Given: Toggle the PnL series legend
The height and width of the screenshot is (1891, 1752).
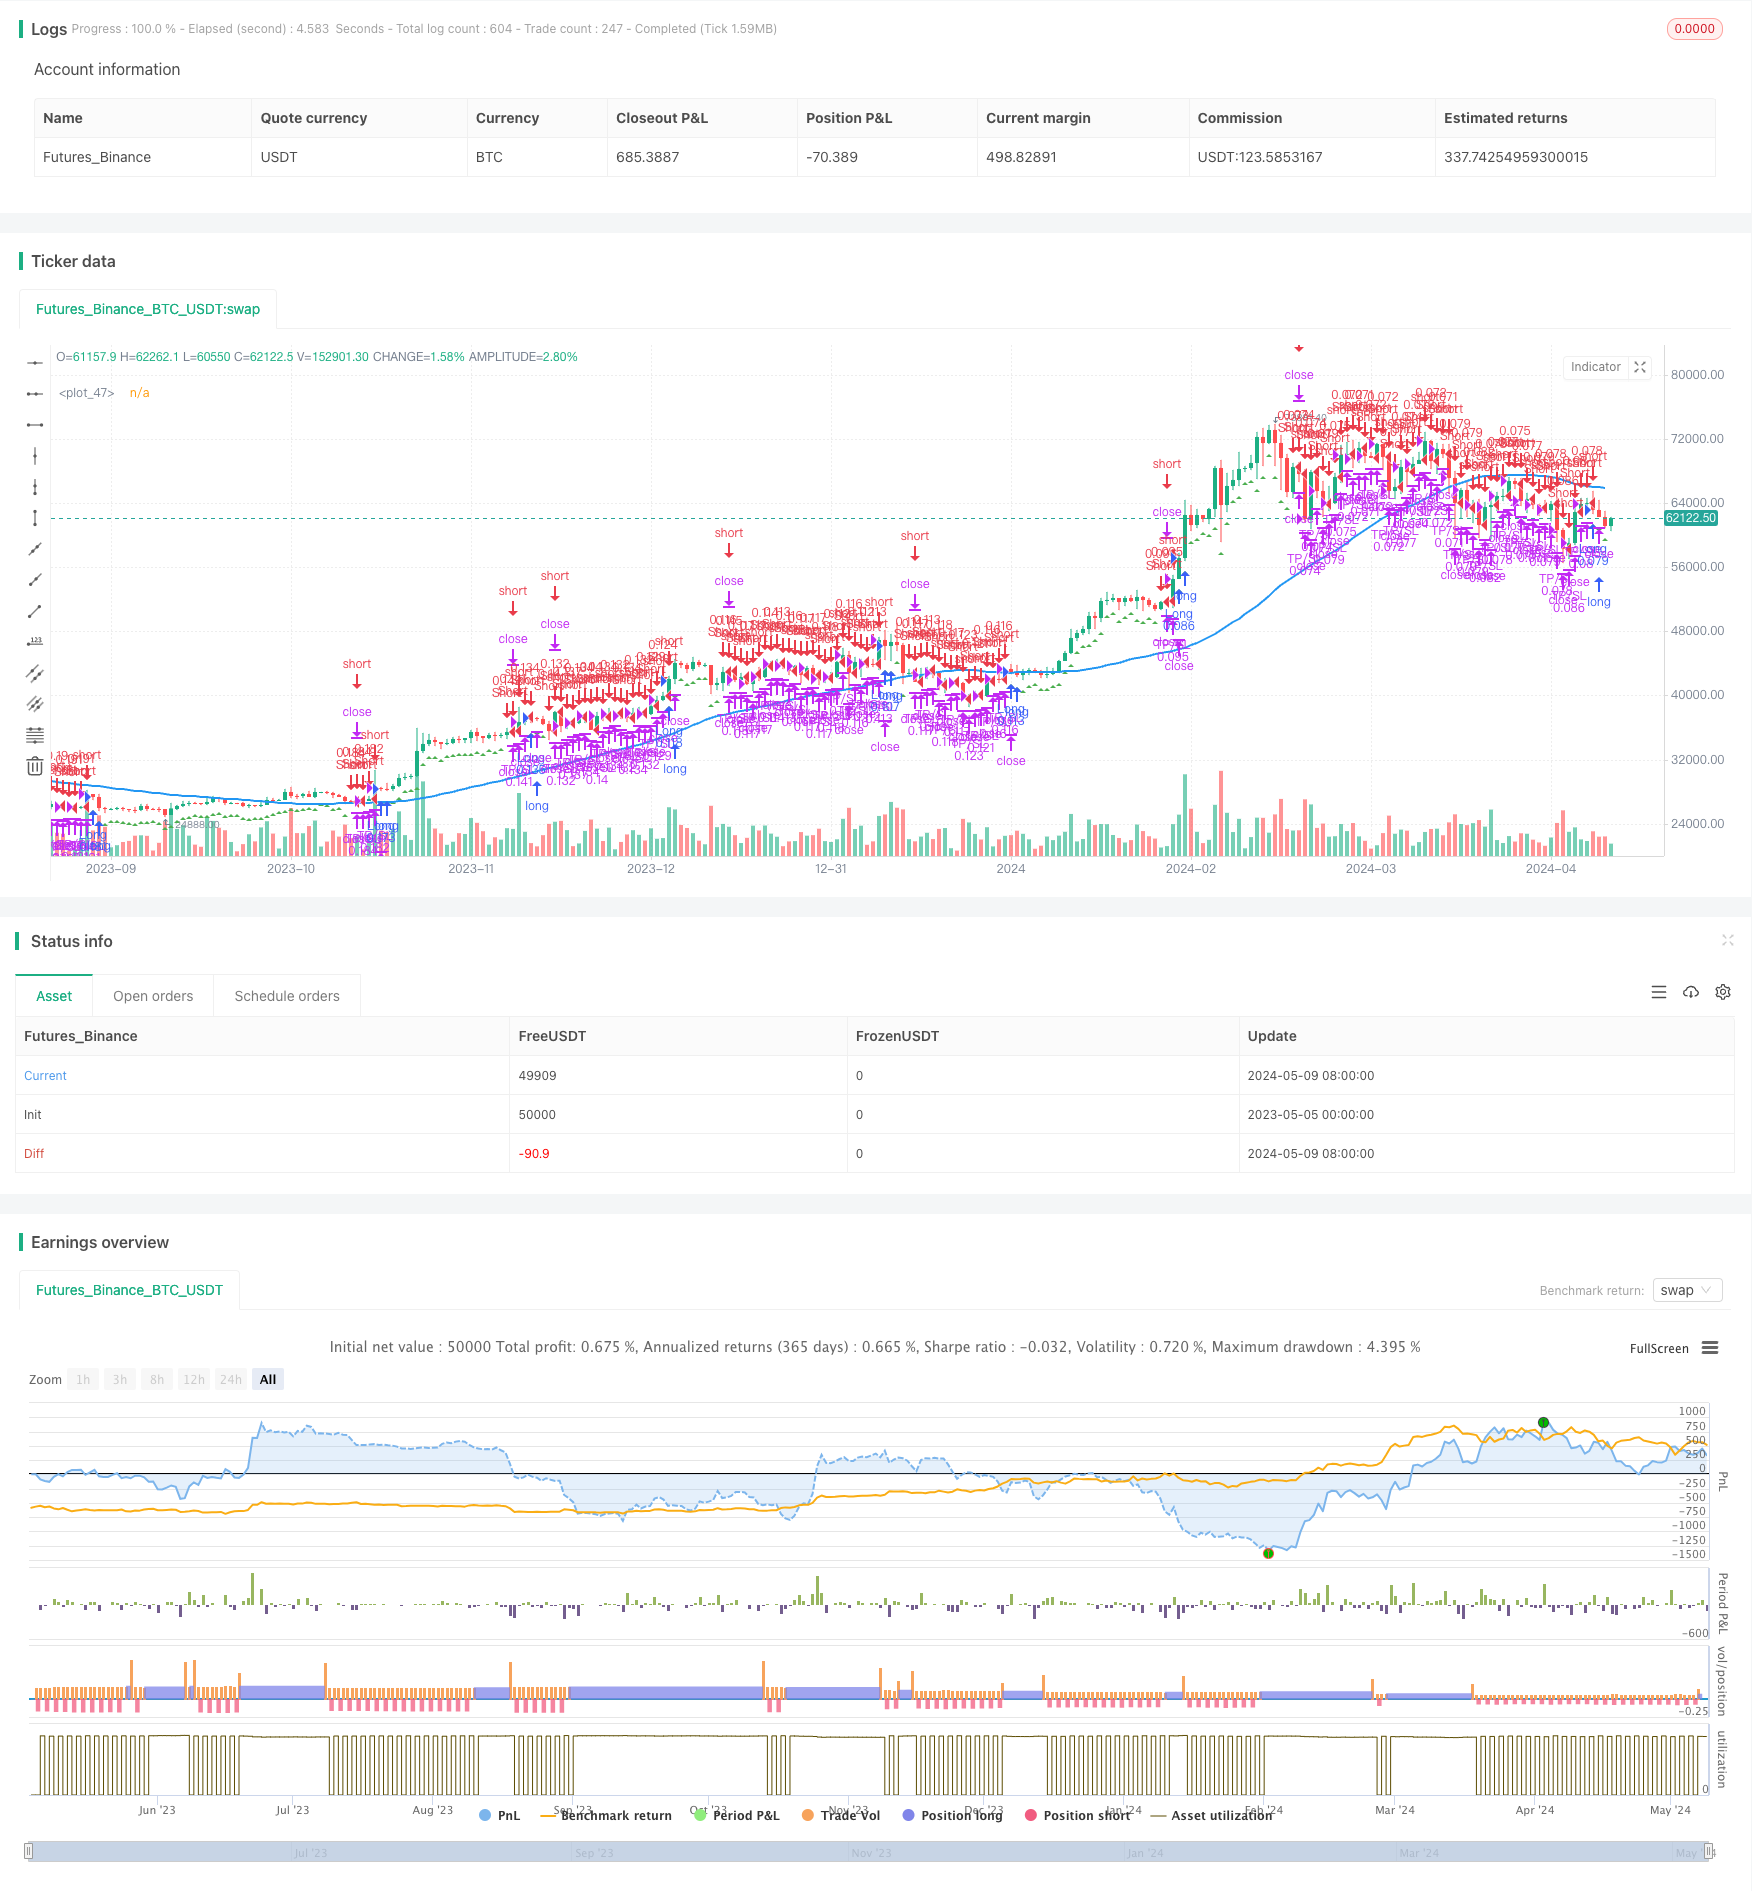Looking at the screenshot, I should tap(500, 1815).
